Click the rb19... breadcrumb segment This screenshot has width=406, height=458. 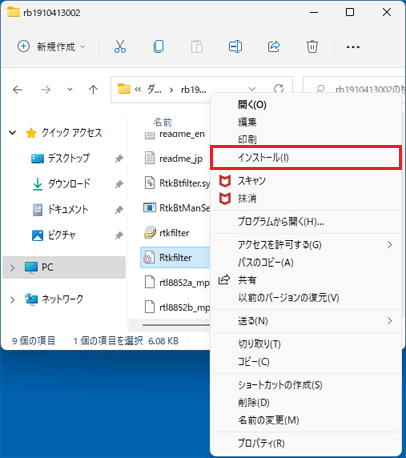coord(193,89)
